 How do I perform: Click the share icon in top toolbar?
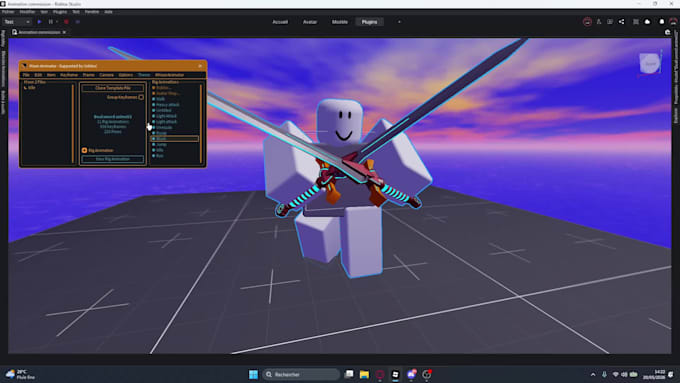point(621,22)
